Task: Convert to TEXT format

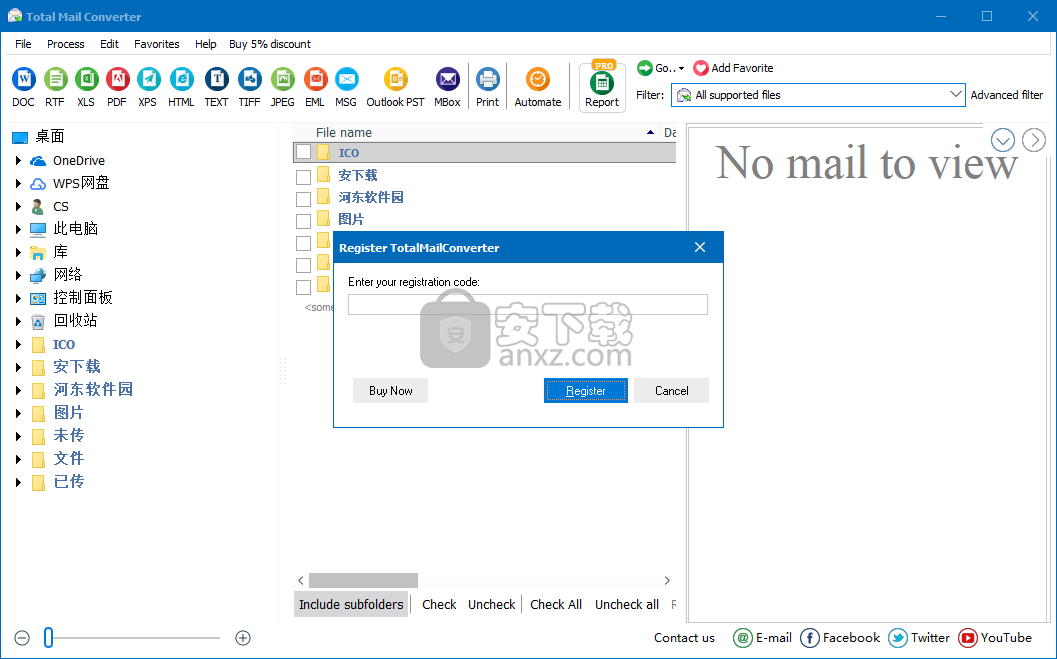Action: (x=216, y=87)
